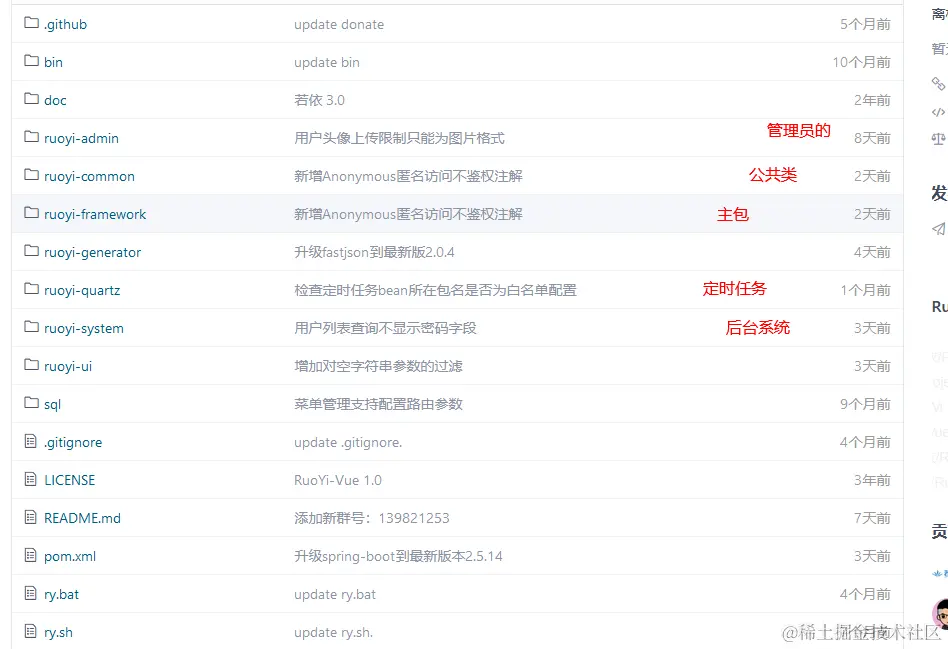
Task: Click the chain link icon in right sidebar
Action: pos(936,84)
